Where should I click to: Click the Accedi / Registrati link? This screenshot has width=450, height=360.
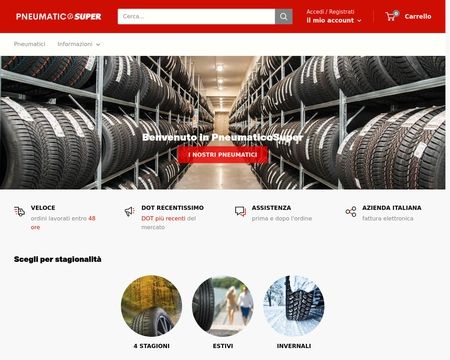point(330,12)
